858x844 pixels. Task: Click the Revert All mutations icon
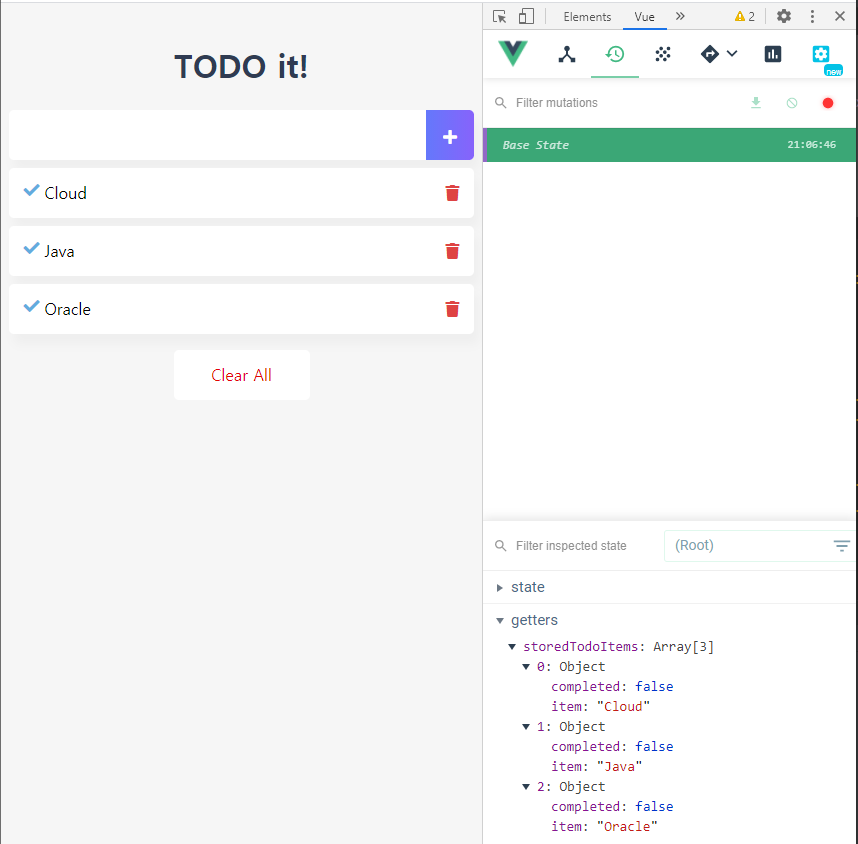coord(792,103)
